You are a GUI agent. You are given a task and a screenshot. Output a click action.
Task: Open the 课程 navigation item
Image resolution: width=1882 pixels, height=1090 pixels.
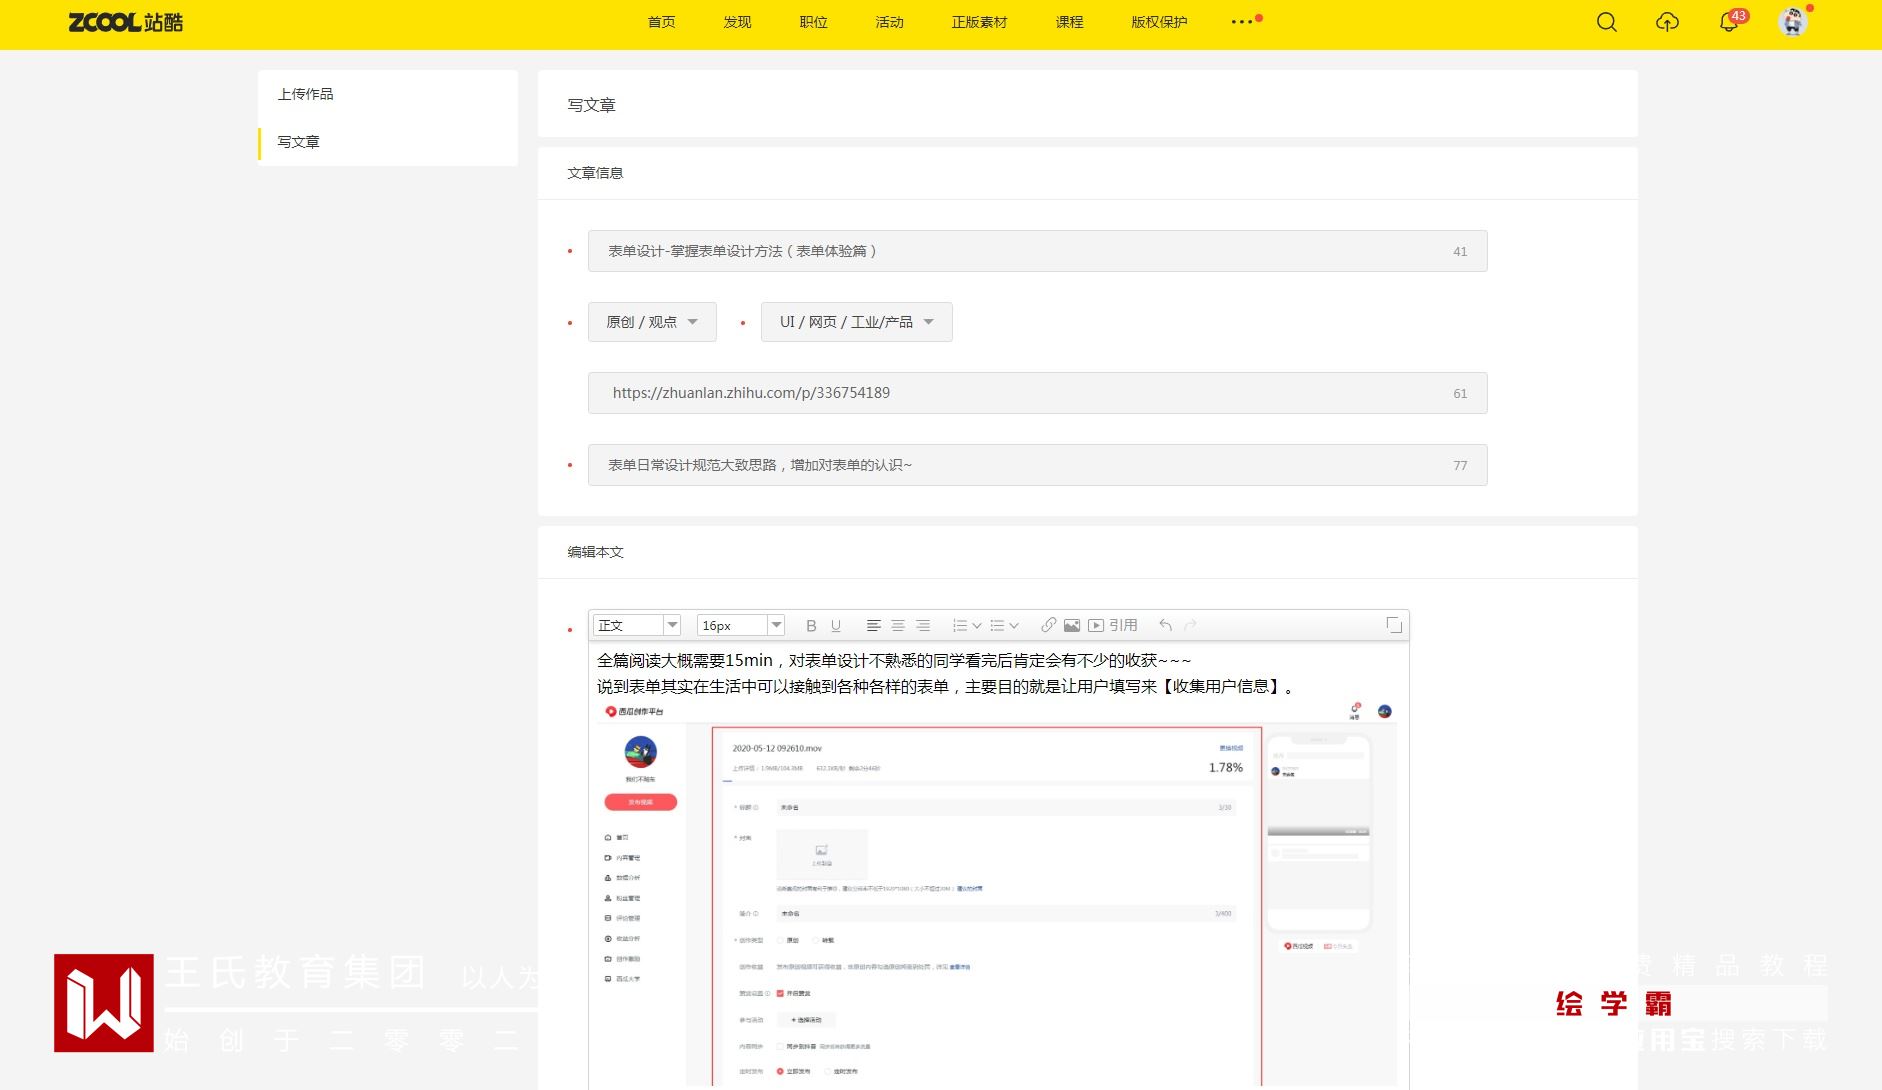pos(1070,22)
